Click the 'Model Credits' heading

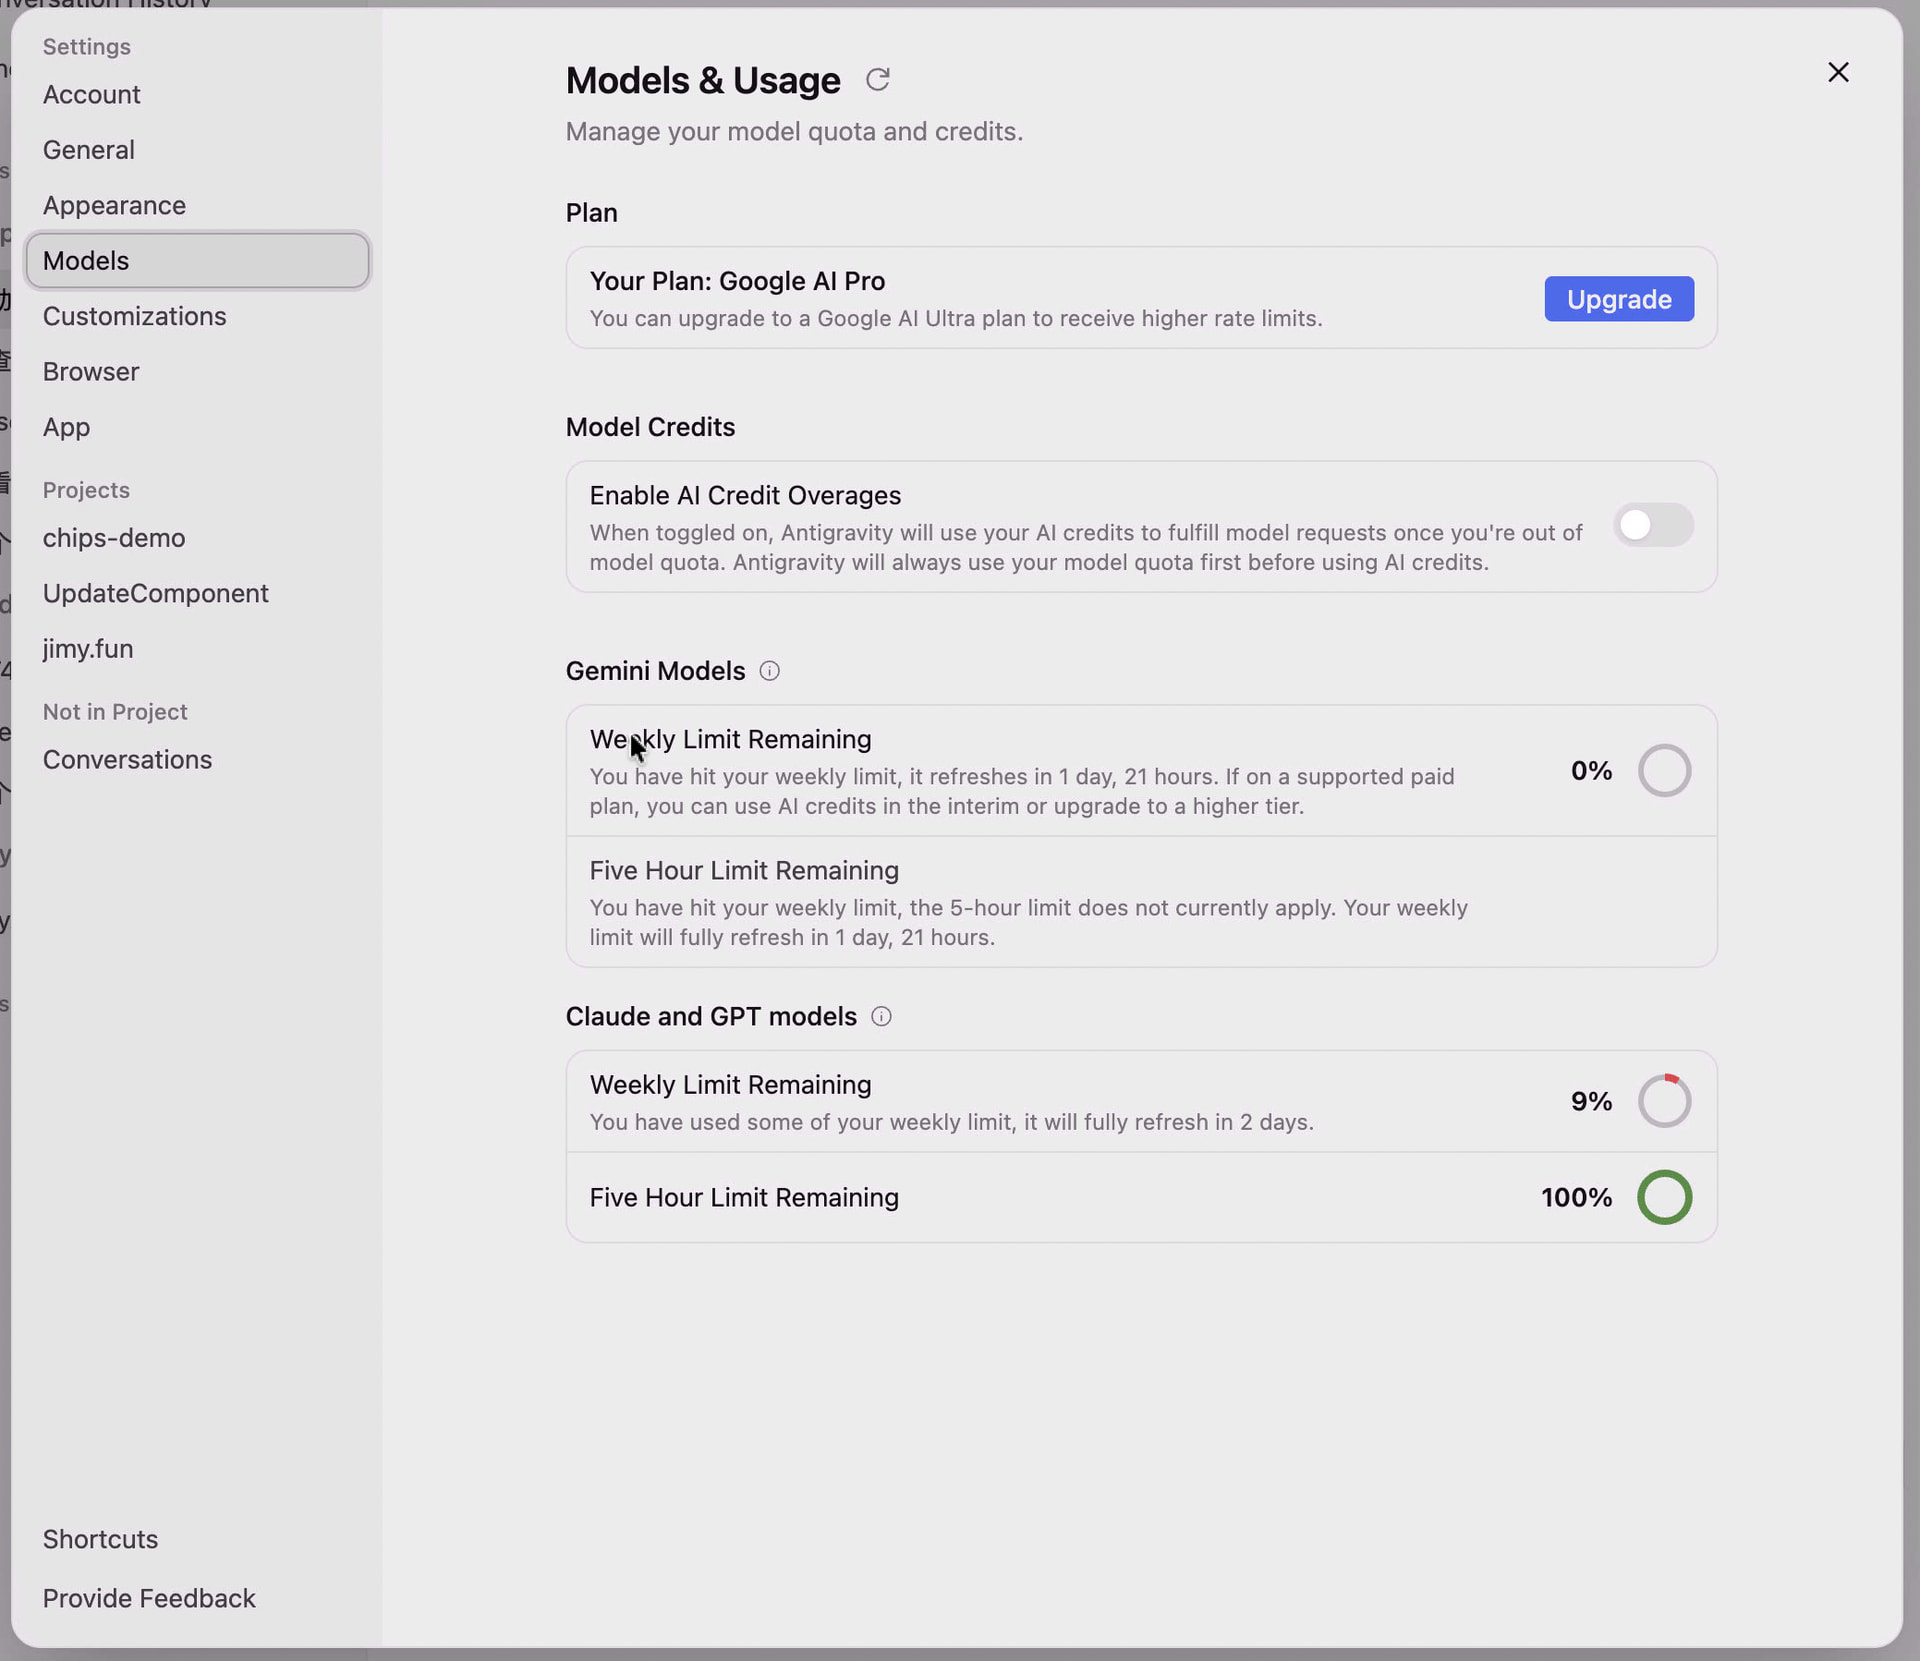(650, 427)
